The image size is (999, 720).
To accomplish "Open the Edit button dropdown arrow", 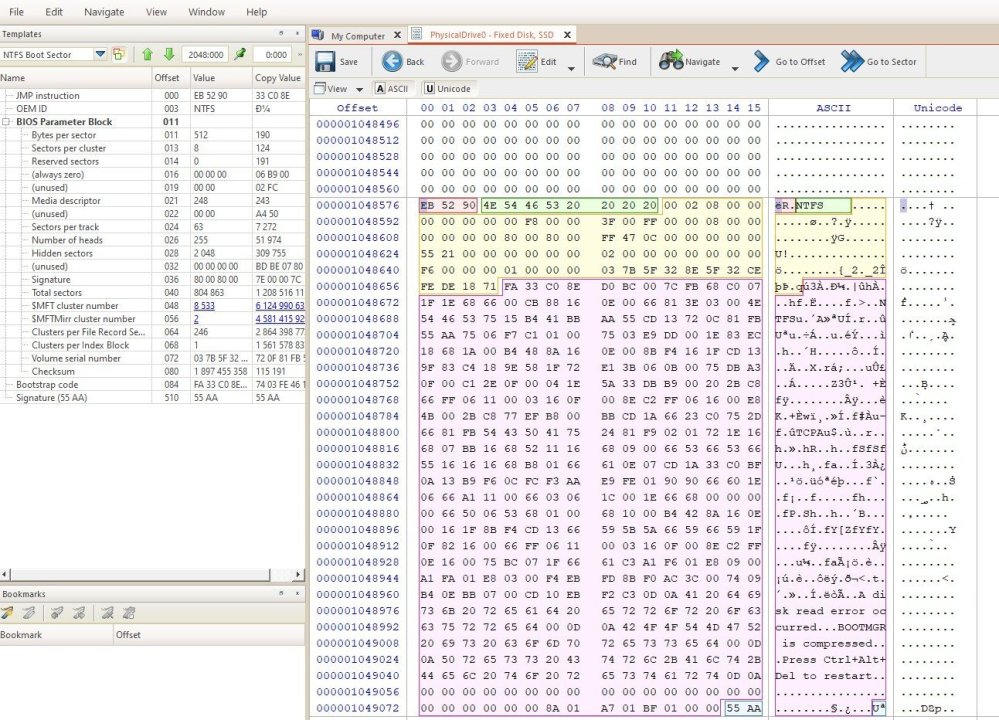I will pyautogui.click(x=571, y=68).
